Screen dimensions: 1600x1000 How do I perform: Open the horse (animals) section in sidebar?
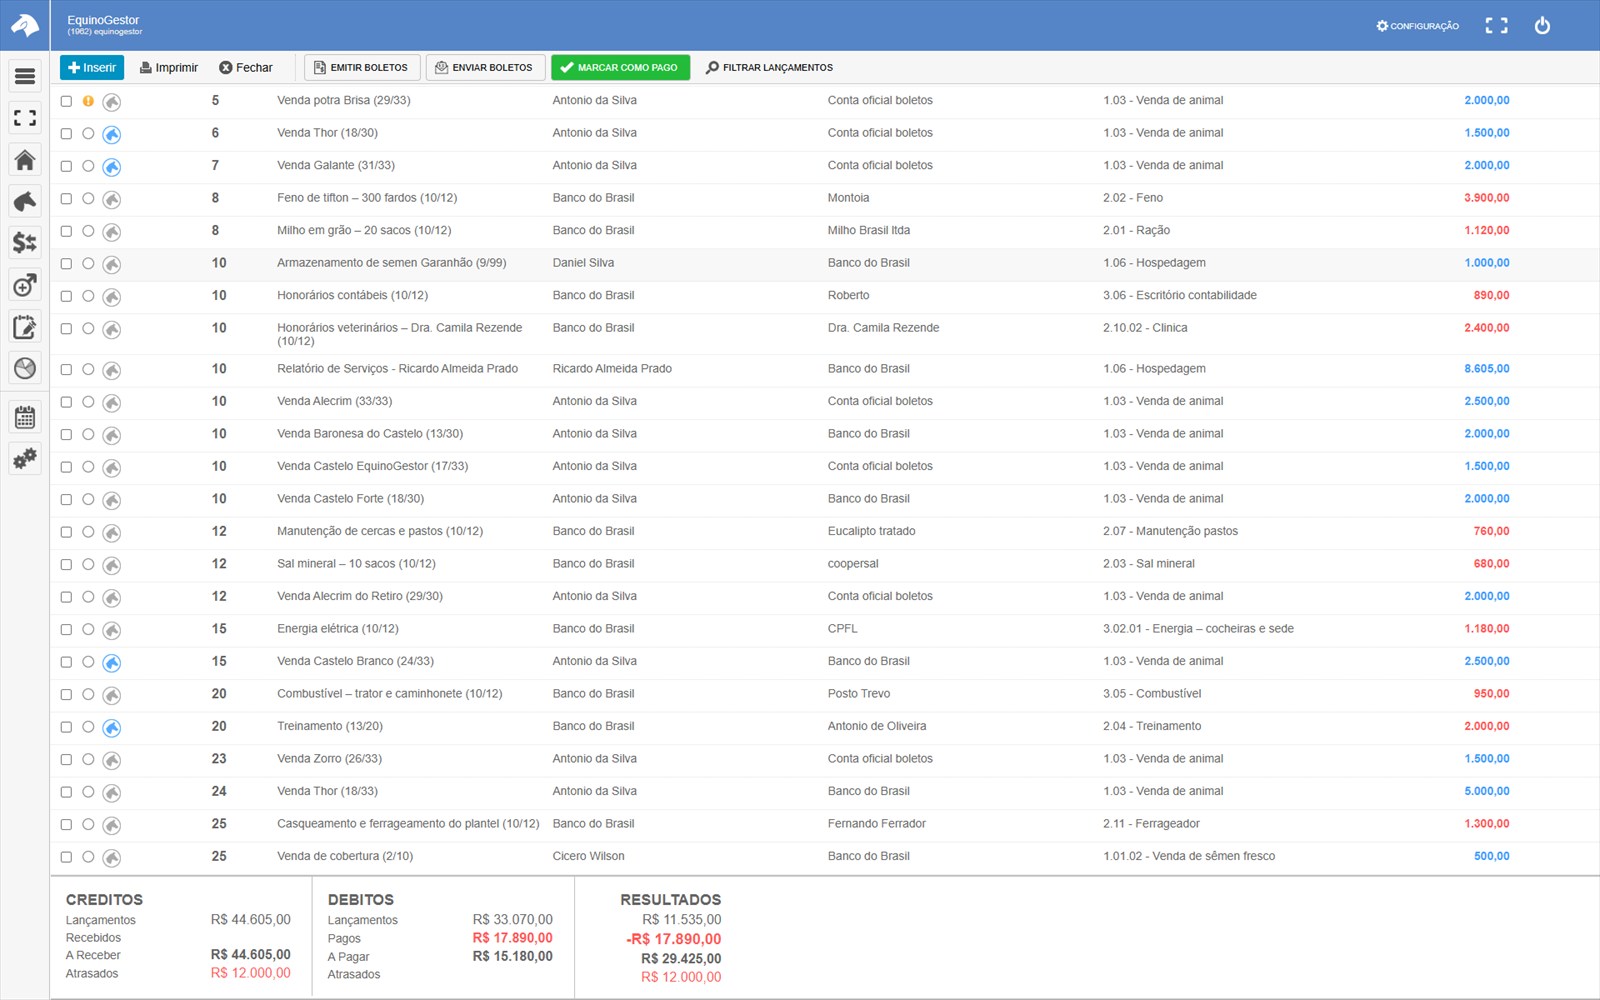pos(25,201)
